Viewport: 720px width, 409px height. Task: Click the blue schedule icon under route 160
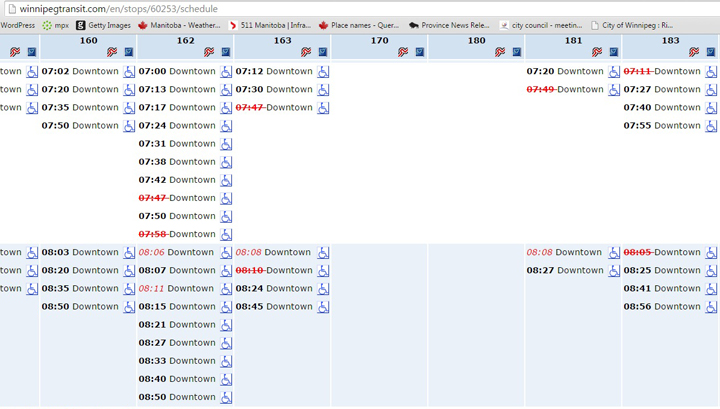tap(129, 52)
